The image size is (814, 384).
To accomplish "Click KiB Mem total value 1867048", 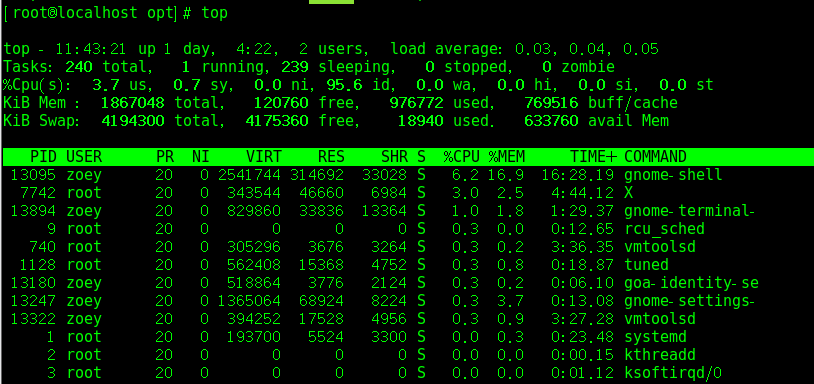I will coord(133,103).
